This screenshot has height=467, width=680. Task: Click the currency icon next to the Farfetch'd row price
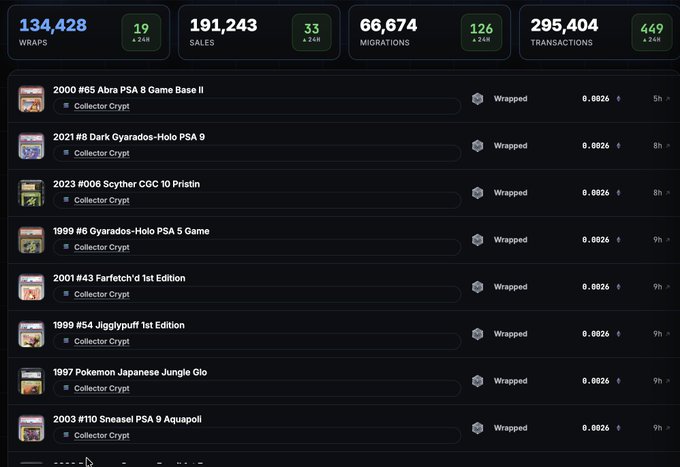[618, 287]
